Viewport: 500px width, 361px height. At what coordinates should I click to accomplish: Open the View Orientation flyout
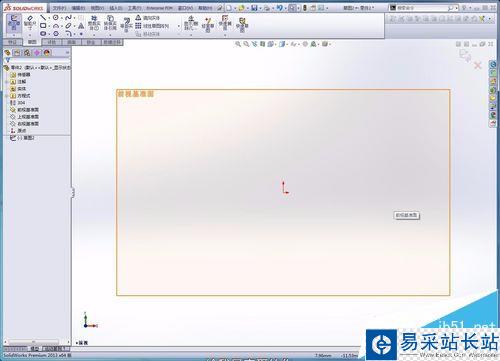click(x=270, y=44)
